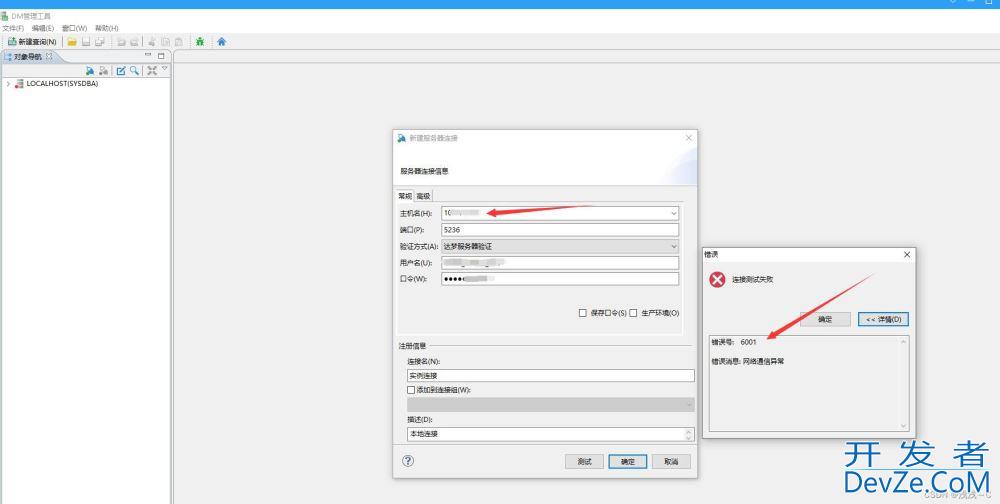Minimize the 对象导航 panel

(148, 56)
